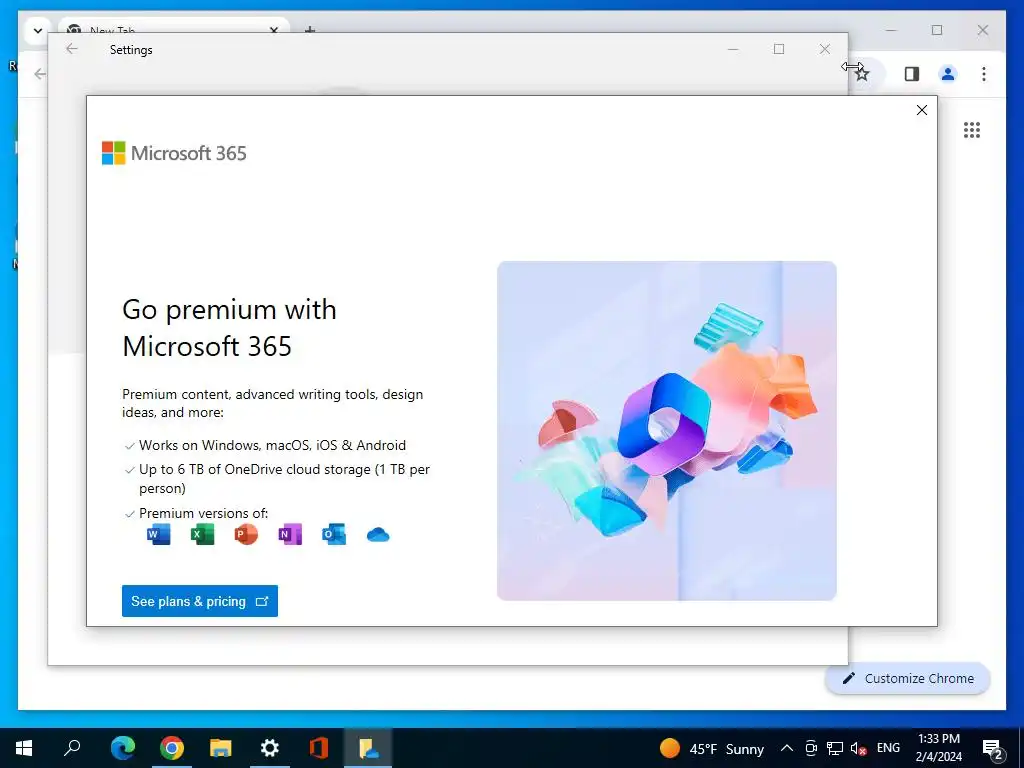
Task: Maximize the Settings window
Action: click(779, 49)
